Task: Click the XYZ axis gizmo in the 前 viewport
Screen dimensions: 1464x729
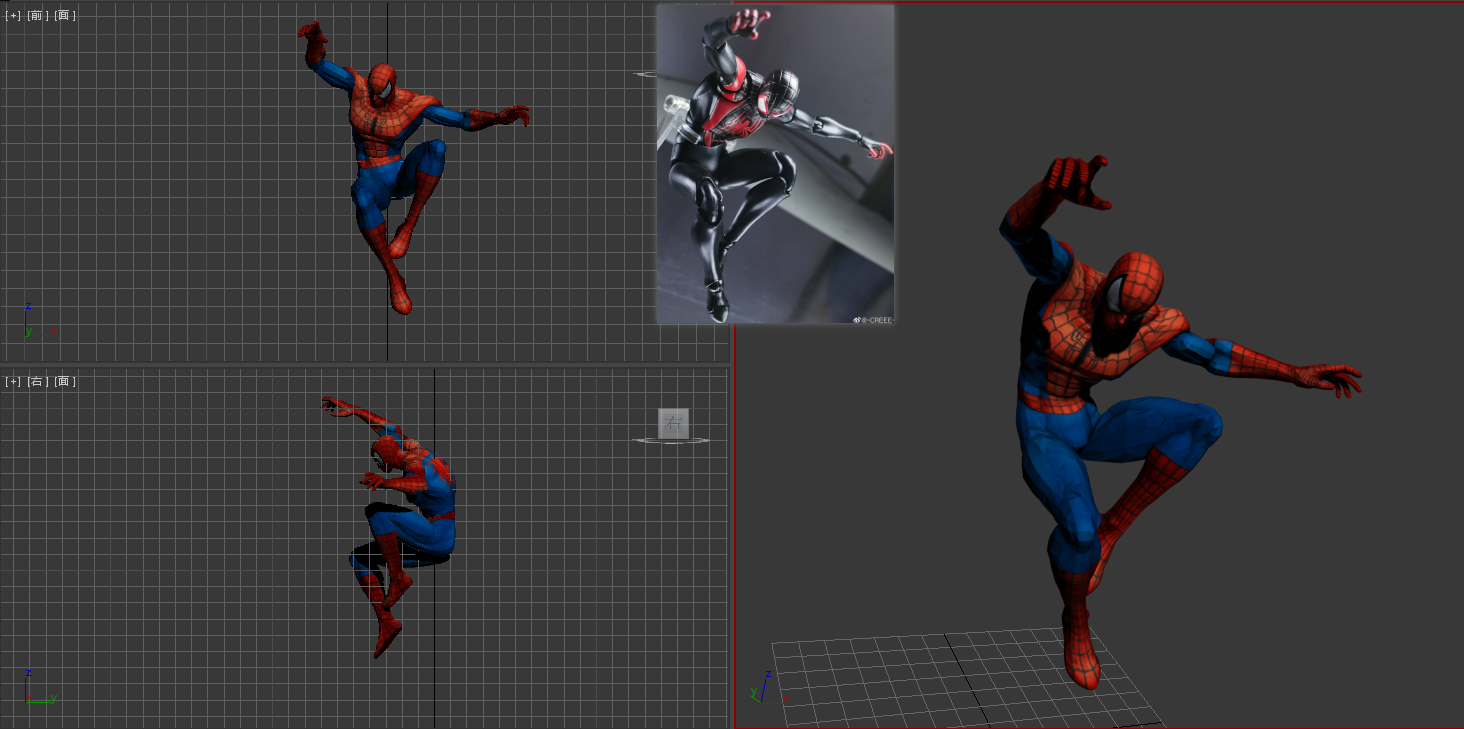Action: click(x=38, y=320)
